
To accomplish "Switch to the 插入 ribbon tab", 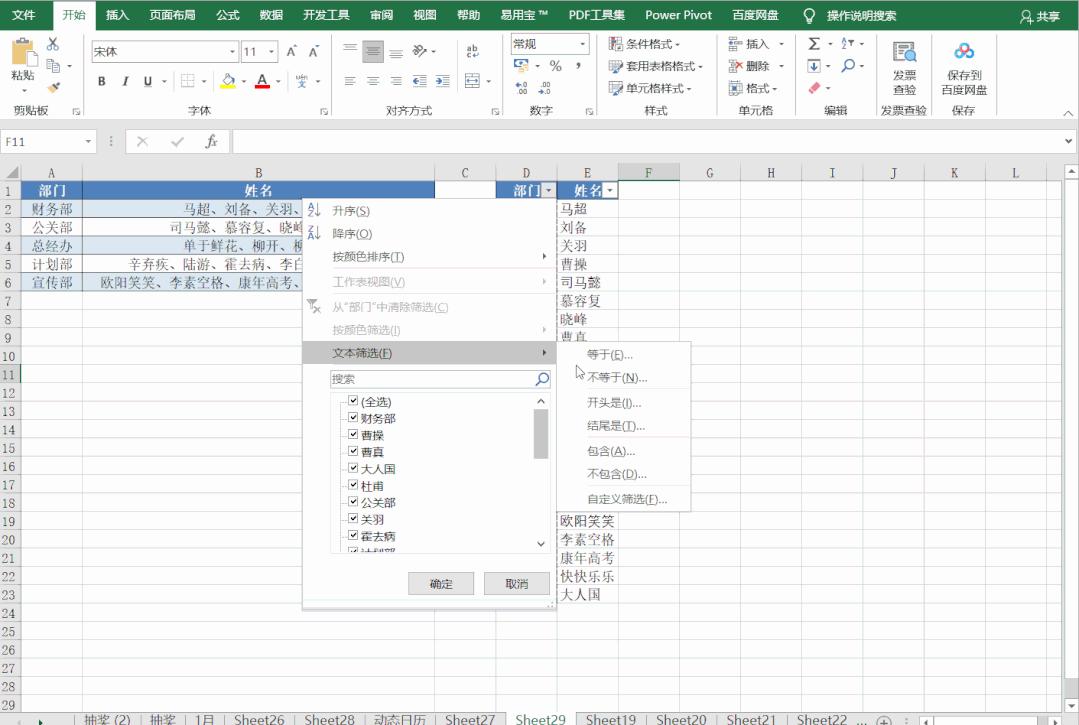I will [116, 15].
